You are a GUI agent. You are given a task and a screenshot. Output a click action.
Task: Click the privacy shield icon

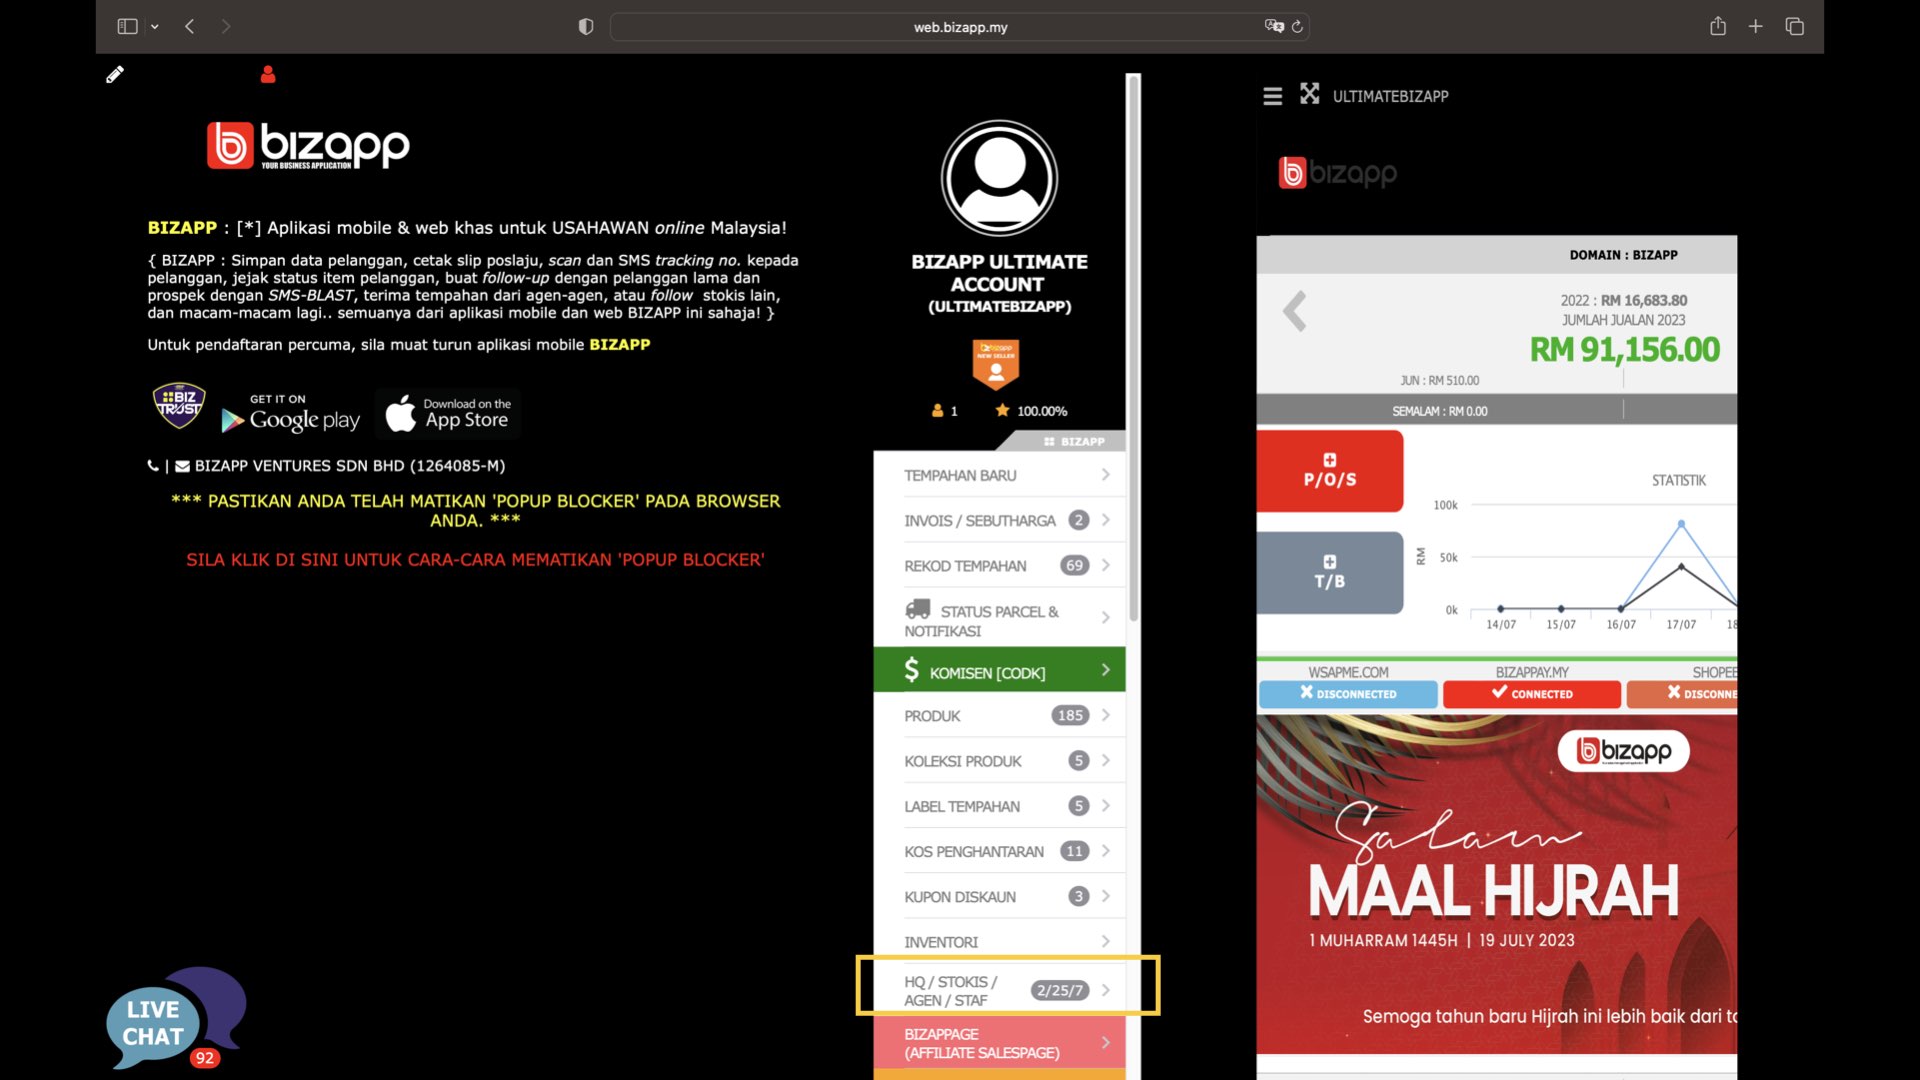coord(586,27)
